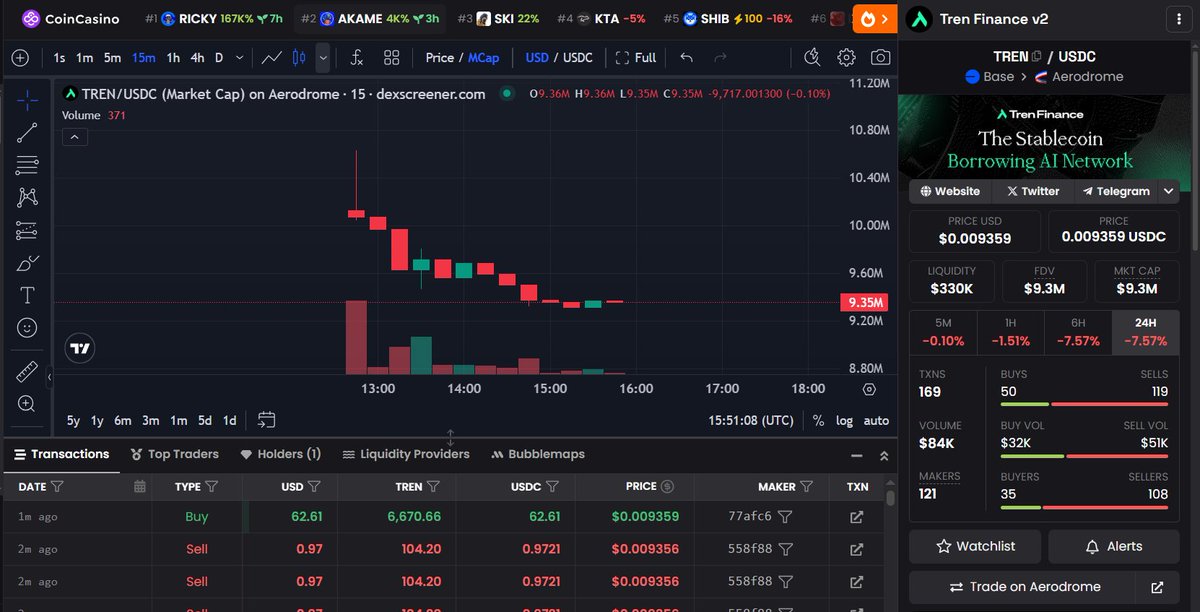
Task: Select the ruler measure tool
Action: (27, 371)
